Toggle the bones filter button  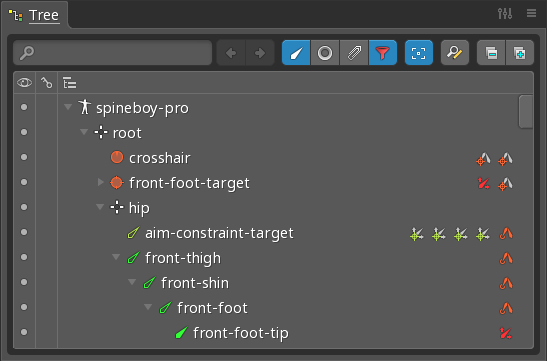pyautogui.click(x=296, y=53)
